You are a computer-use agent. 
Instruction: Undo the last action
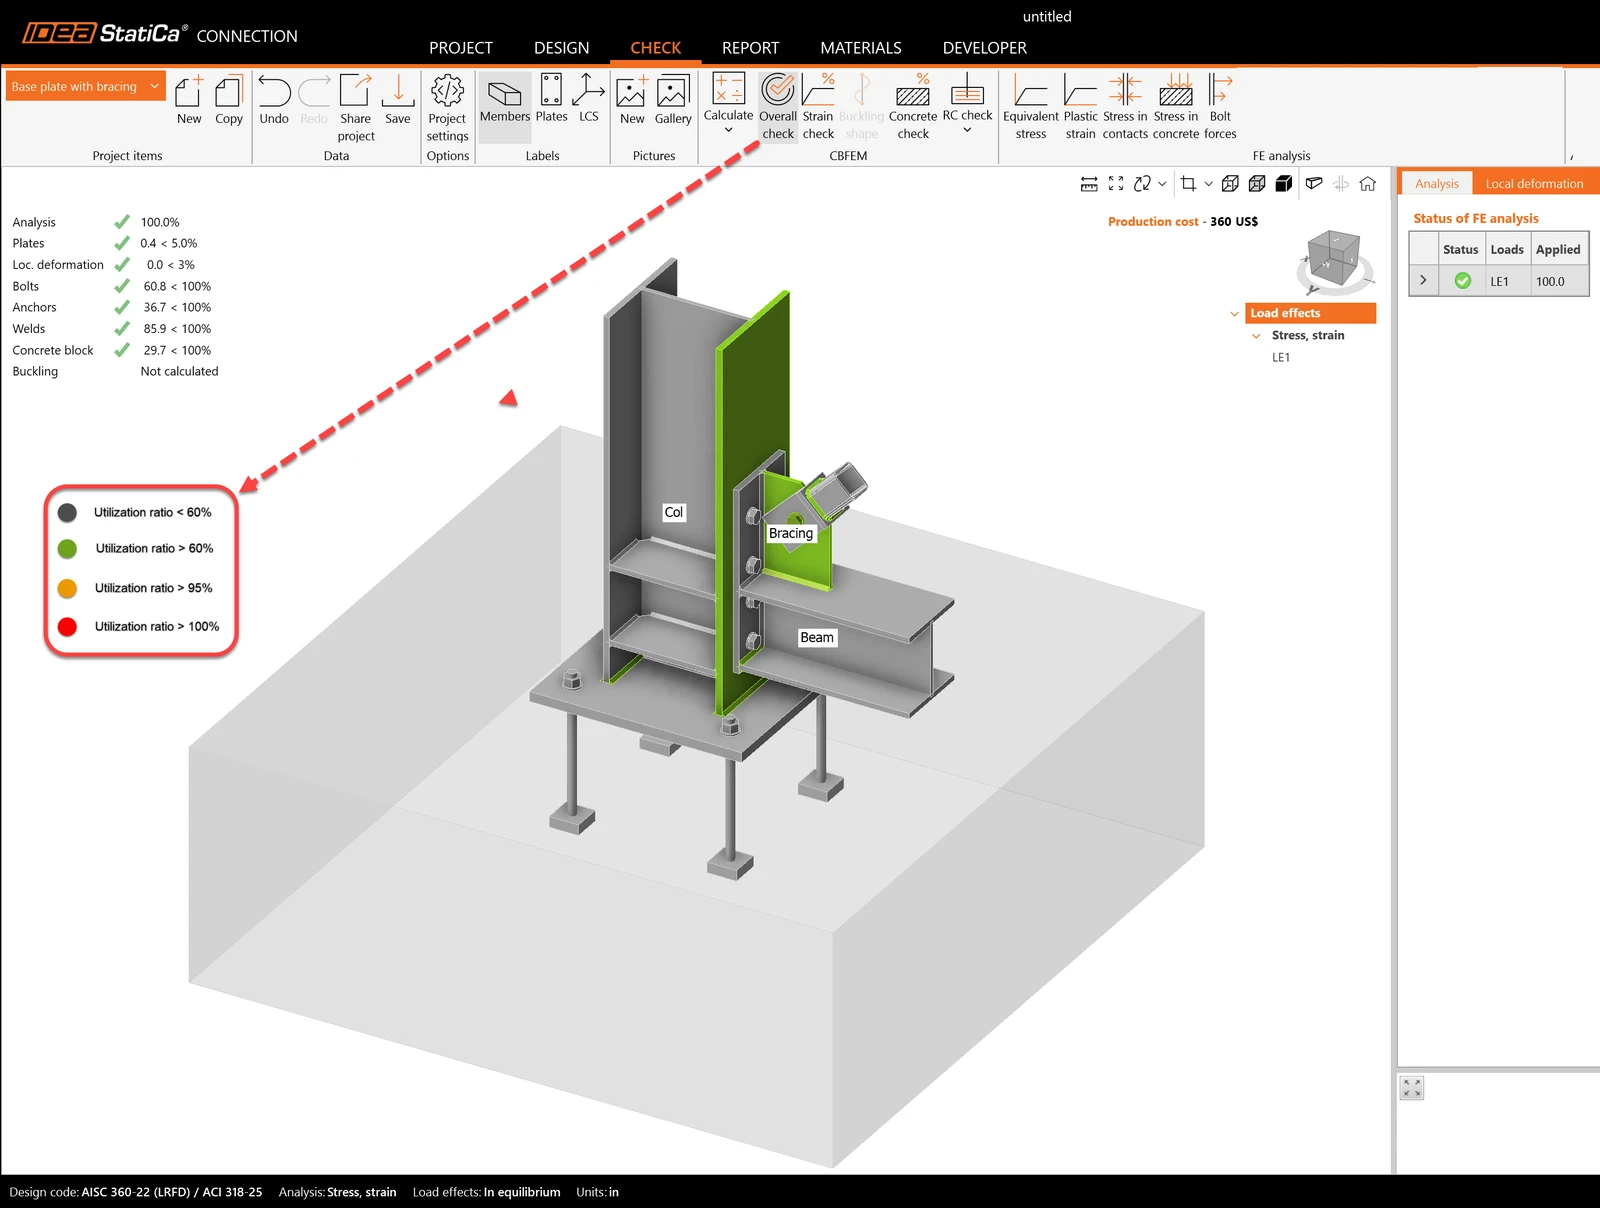(274, 99)
